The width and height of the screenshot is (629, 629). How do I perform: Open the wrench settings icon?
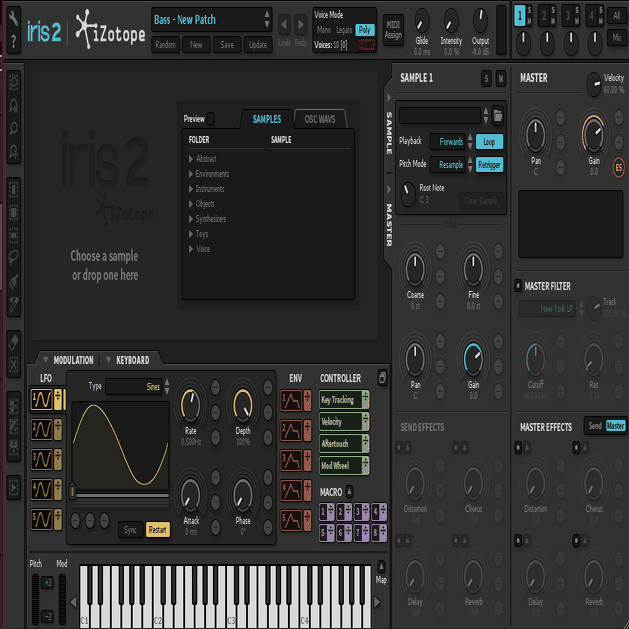pos(14,18)
